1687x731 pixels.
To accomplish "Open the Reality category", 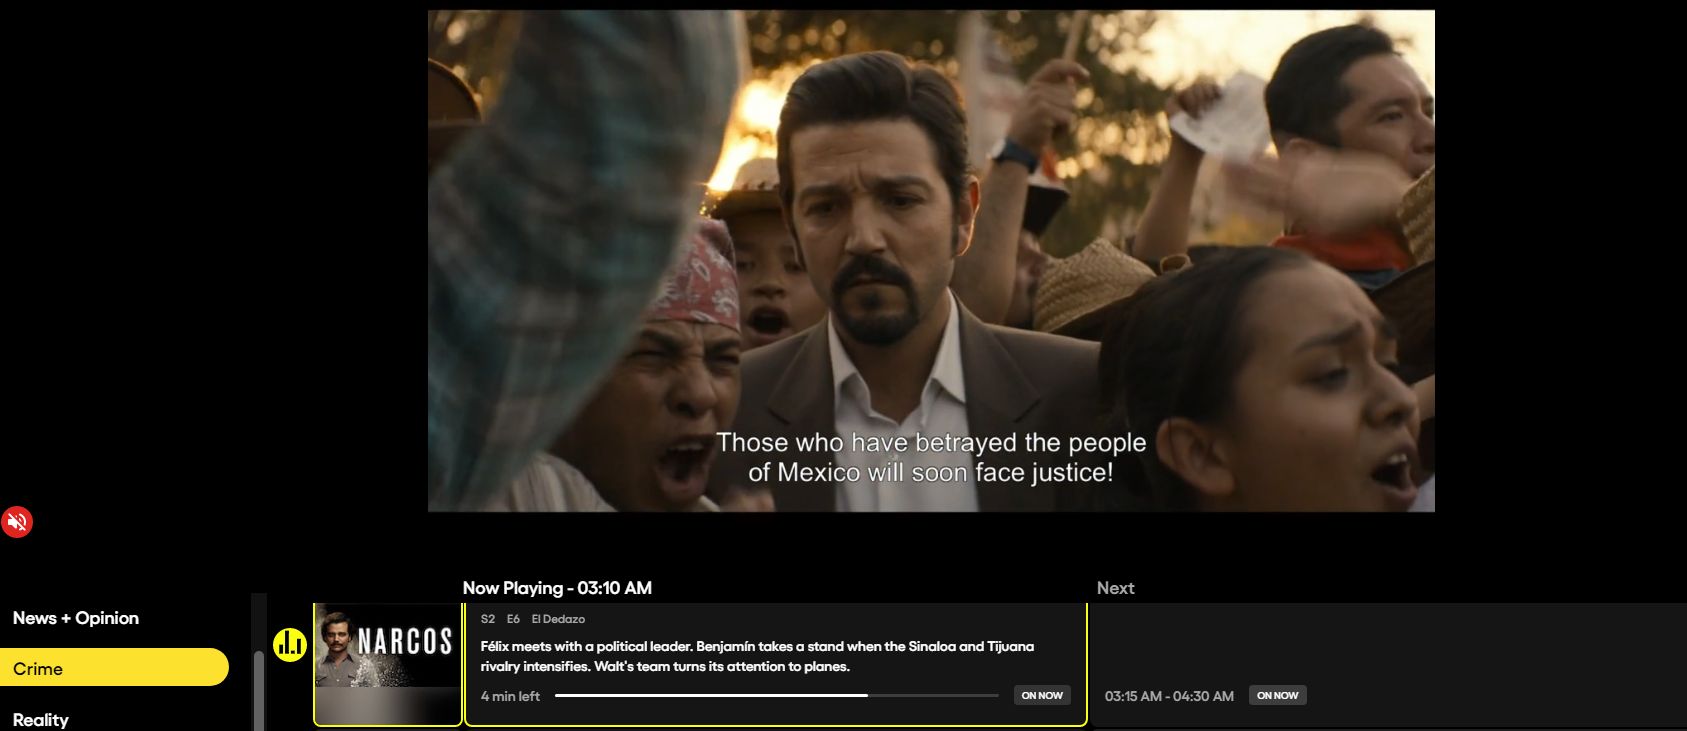I will click(x=41, y=720).
